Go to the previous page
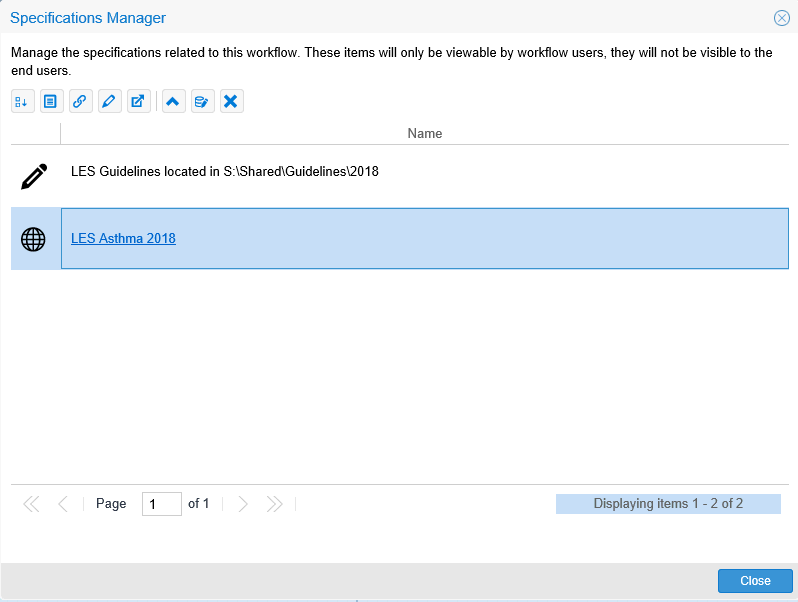The image size is (798, 602). pyautogui.click(x=63, y=504)
